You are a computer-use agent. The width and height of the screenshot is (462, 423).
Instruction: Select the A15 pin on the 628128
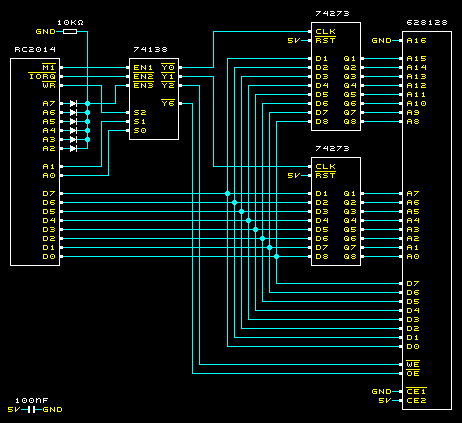click(416, 59)
